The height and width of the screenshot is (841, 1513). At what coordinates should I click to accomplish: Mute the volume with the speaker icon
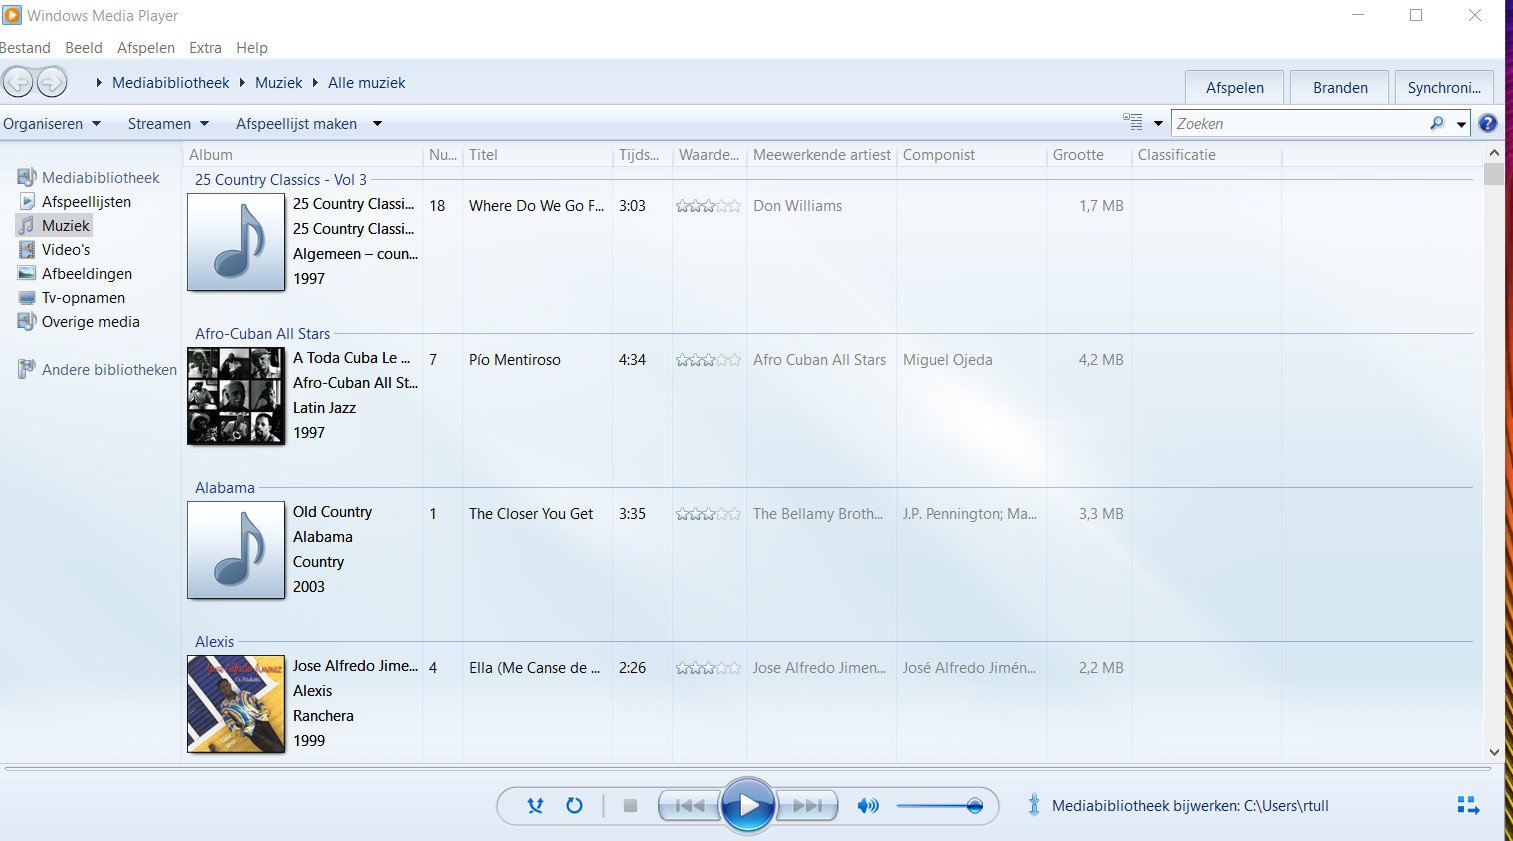tap(868, 806)
